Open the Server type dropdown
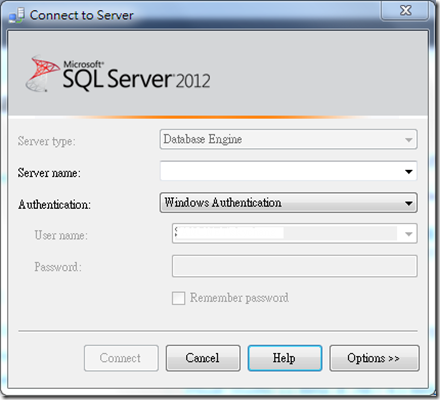440x400 pixels. pyautogui.click(x=288, y=139)
